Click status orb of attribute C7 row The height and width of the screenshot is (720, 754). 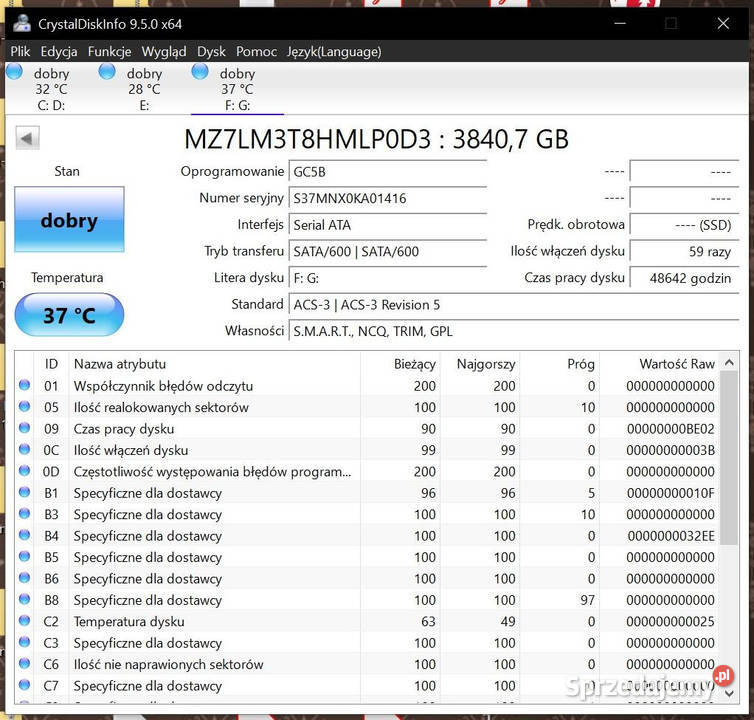pyautogui.click(x=25, y=684)
